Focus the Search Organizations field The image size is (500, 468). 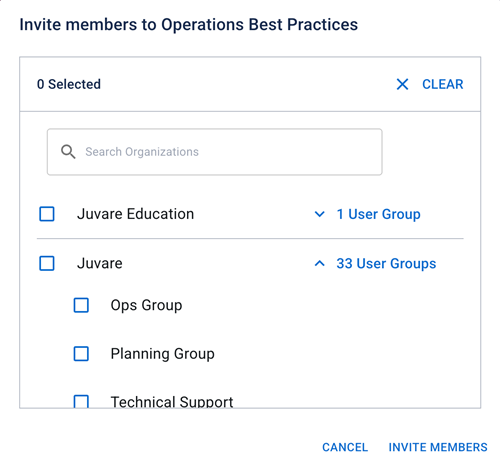215,152
